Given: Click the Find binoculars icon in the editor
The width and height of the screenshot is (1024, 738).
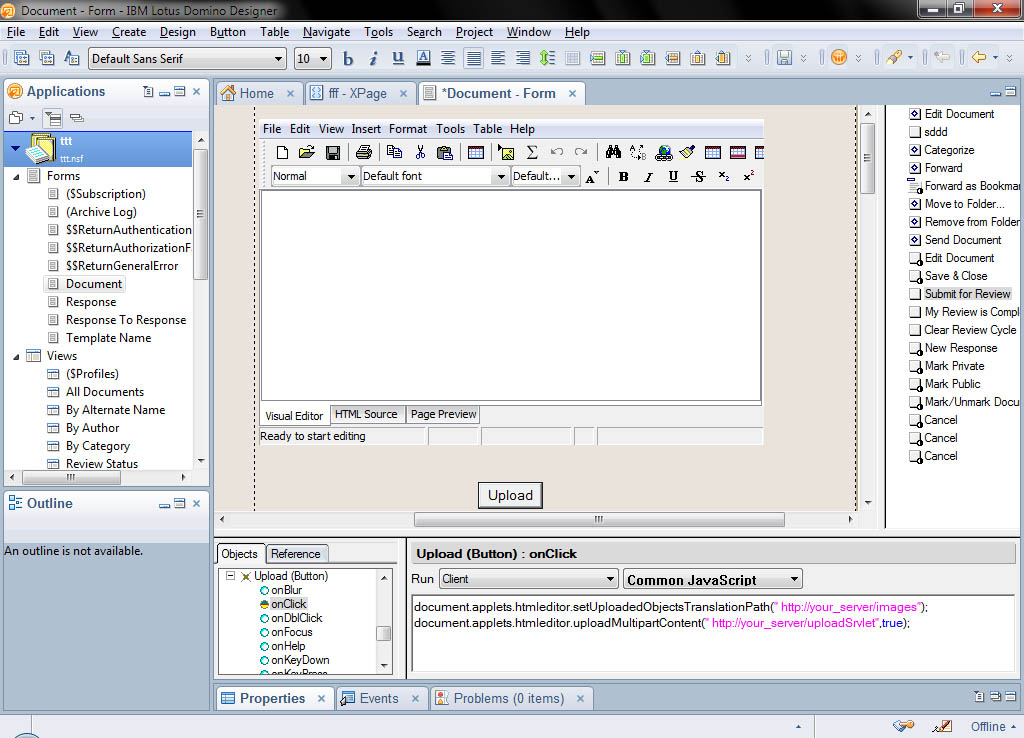Looking at the screenshot, I should coord(613,152).
